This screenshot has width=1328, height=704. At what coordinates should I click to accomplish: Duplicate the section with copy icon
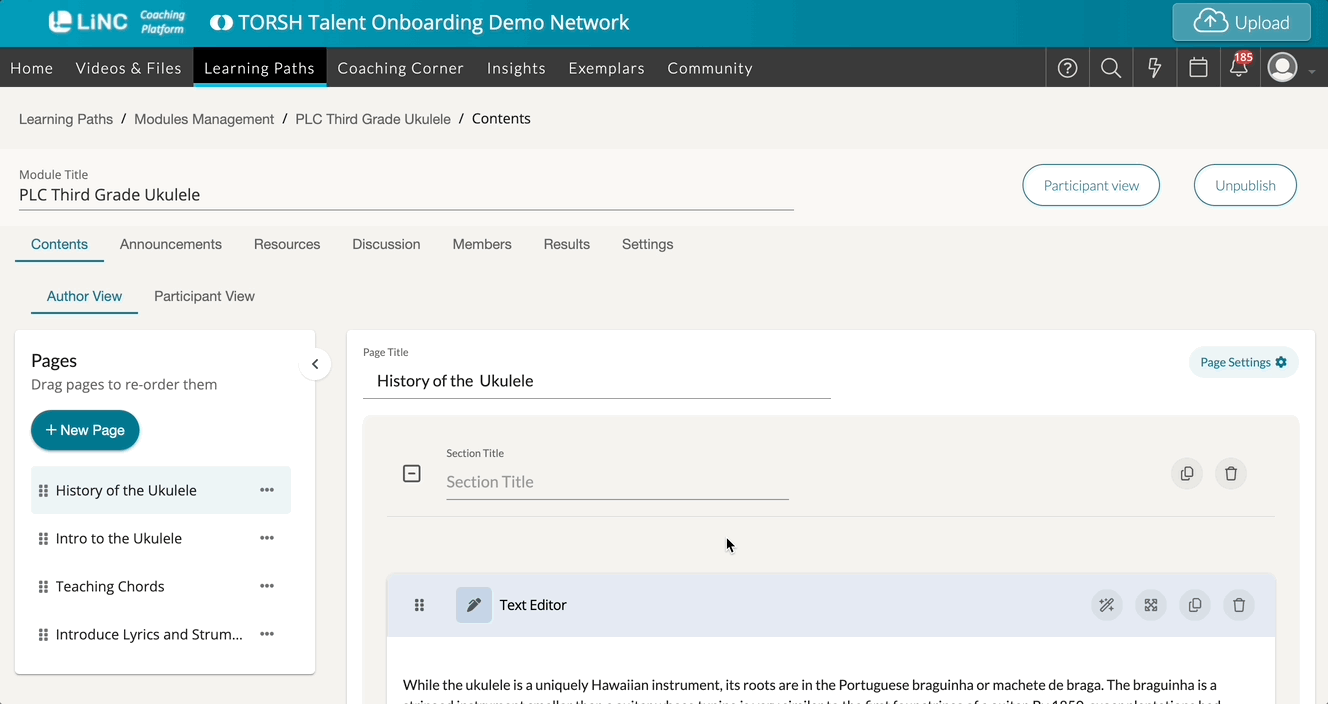pyautogui.click(x=1187, y=474)
